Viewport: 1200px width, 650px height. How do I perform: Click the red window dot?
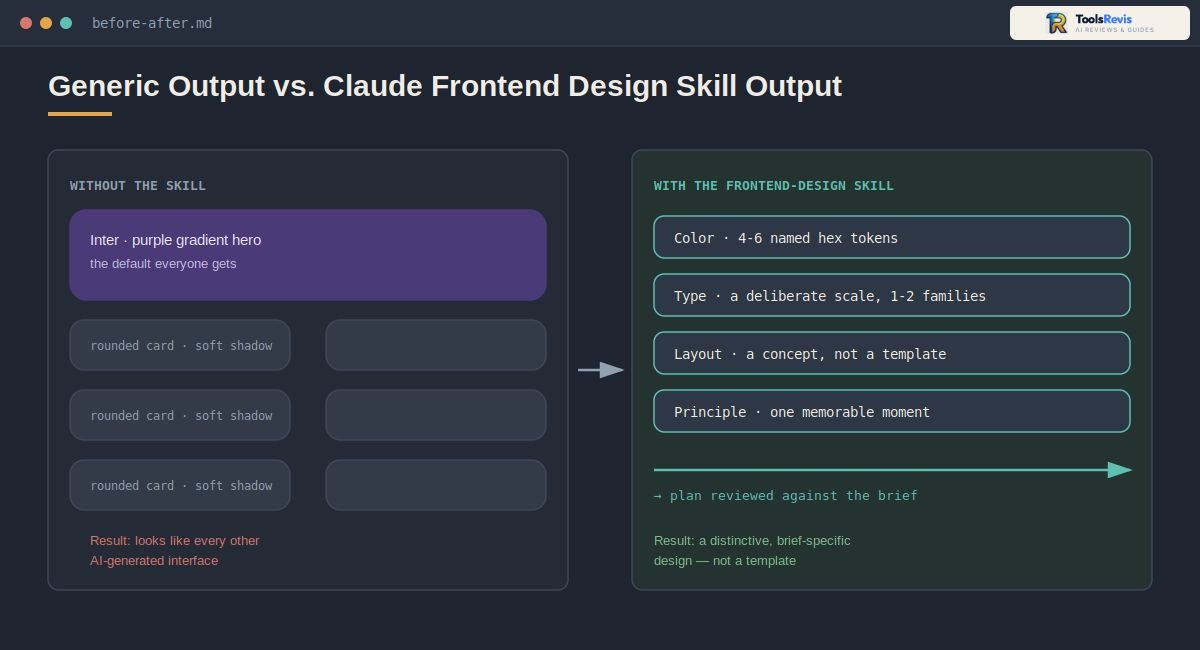coord(26,23)
